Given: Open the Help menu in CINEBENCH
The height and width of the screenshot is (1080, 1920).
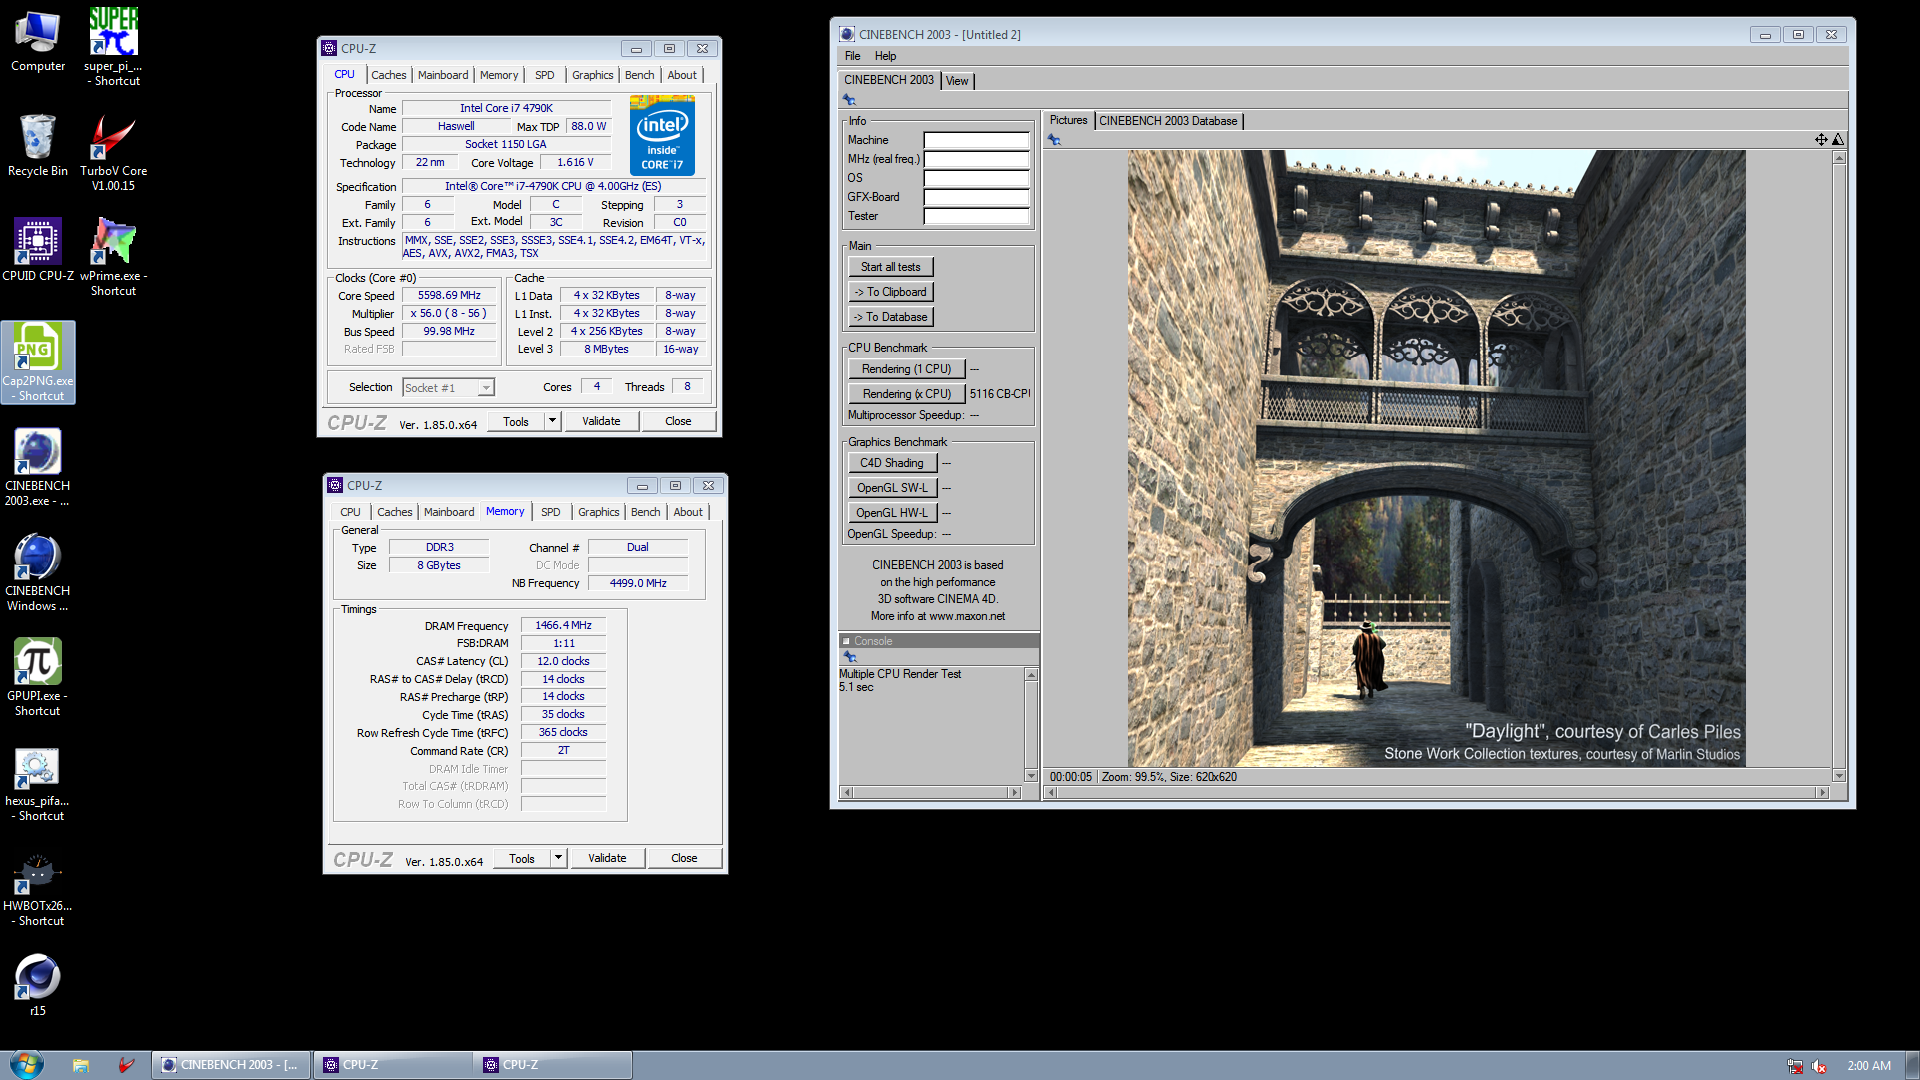Looking at the screenshot, I should click(885, 56).
